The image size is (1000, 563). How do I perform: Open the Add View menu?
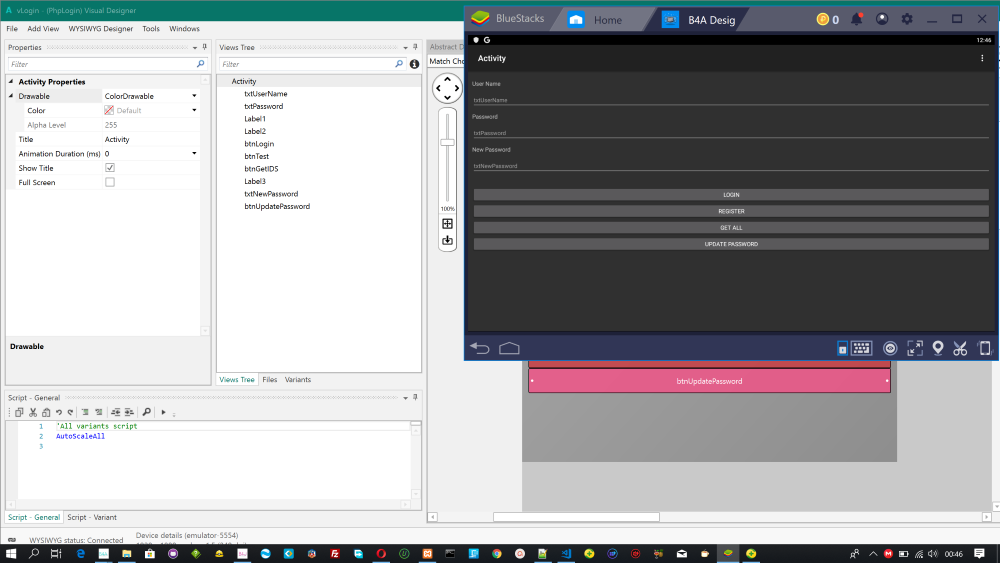[x=43, y=29]
